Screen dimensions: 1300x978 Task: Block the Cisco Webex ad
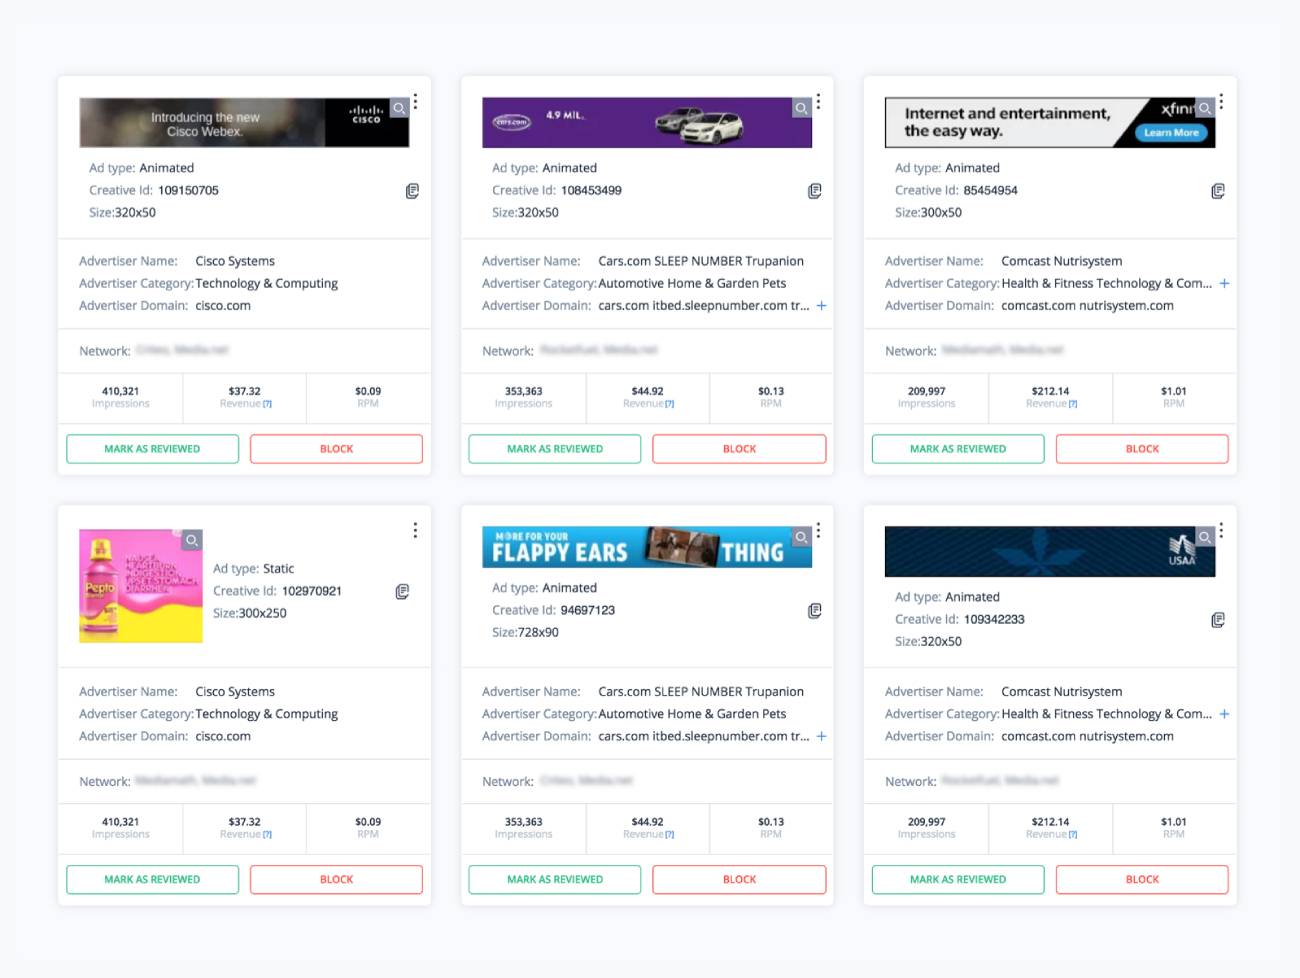click(x=336, y=449)
